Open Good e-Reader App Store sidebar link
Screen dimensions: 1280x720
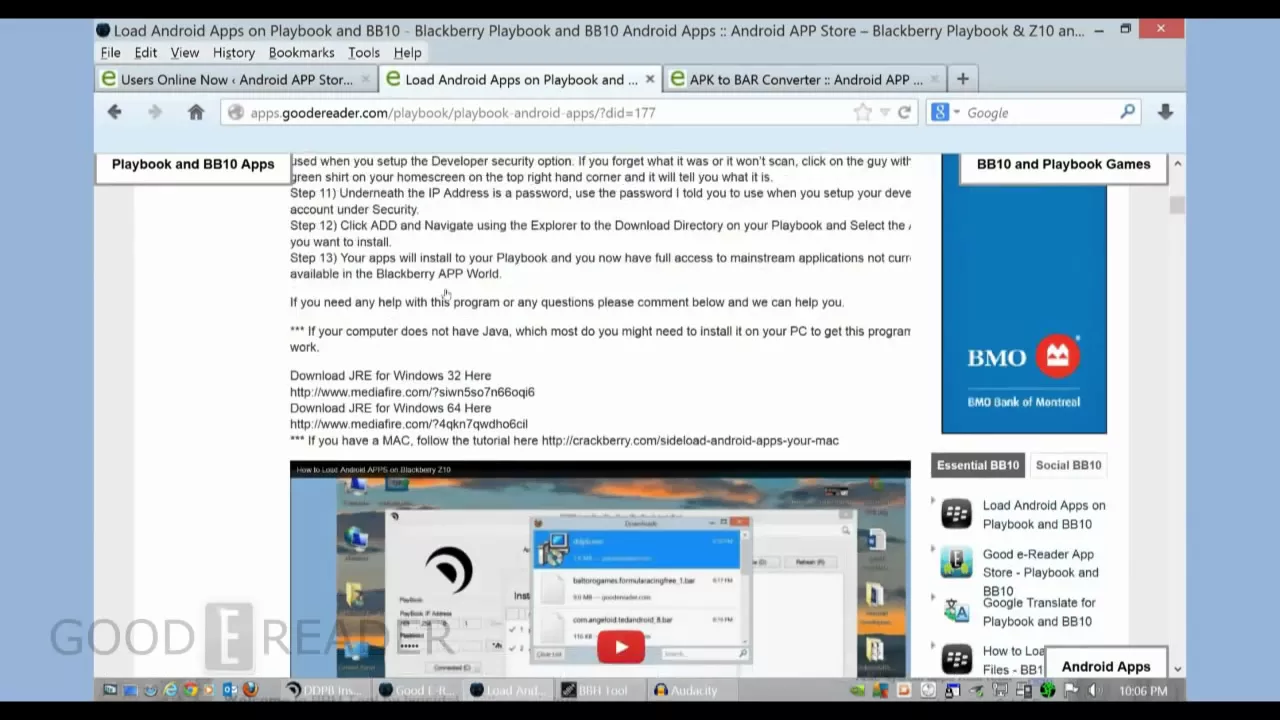(1041, 572)
